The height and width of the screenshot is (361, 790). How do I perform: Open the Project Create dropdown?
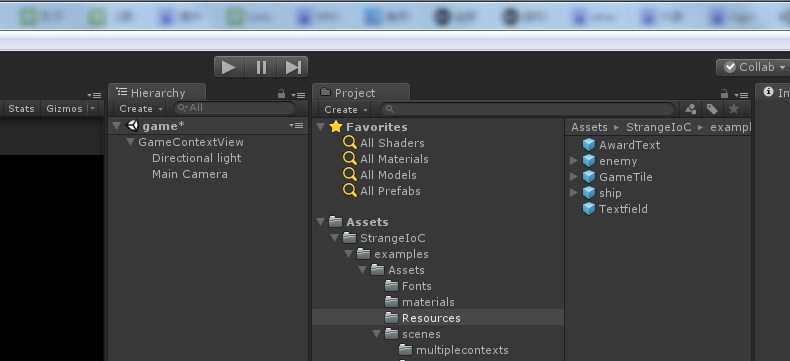(346, 109)
